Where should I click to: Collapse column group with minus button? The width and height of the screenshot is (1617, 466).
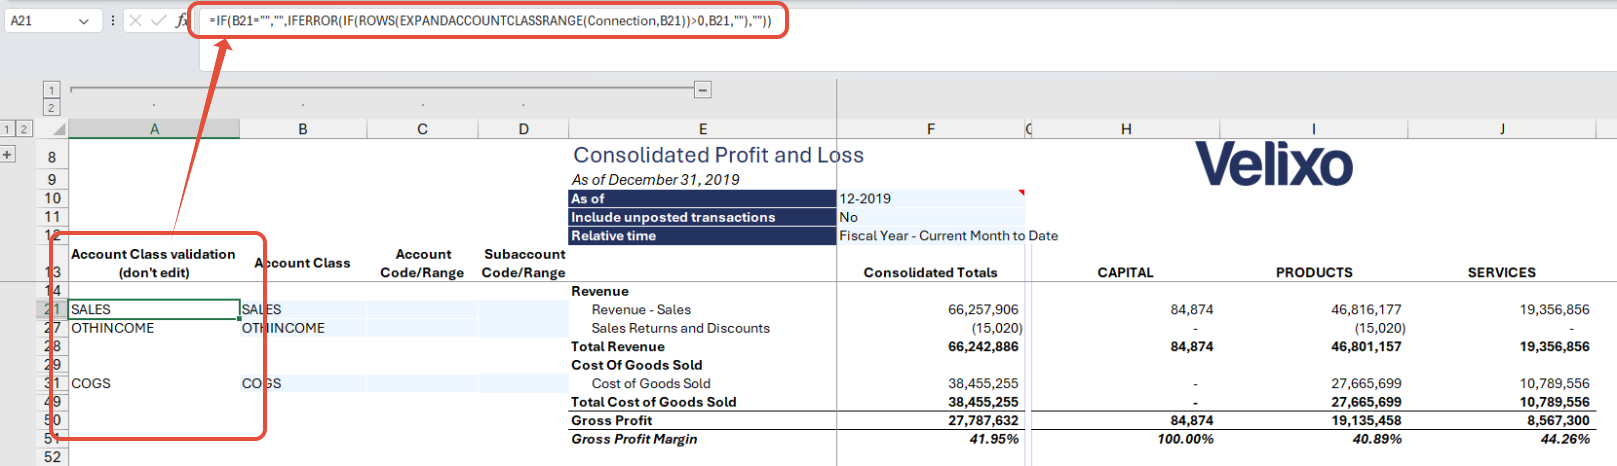tap(703, 90)
